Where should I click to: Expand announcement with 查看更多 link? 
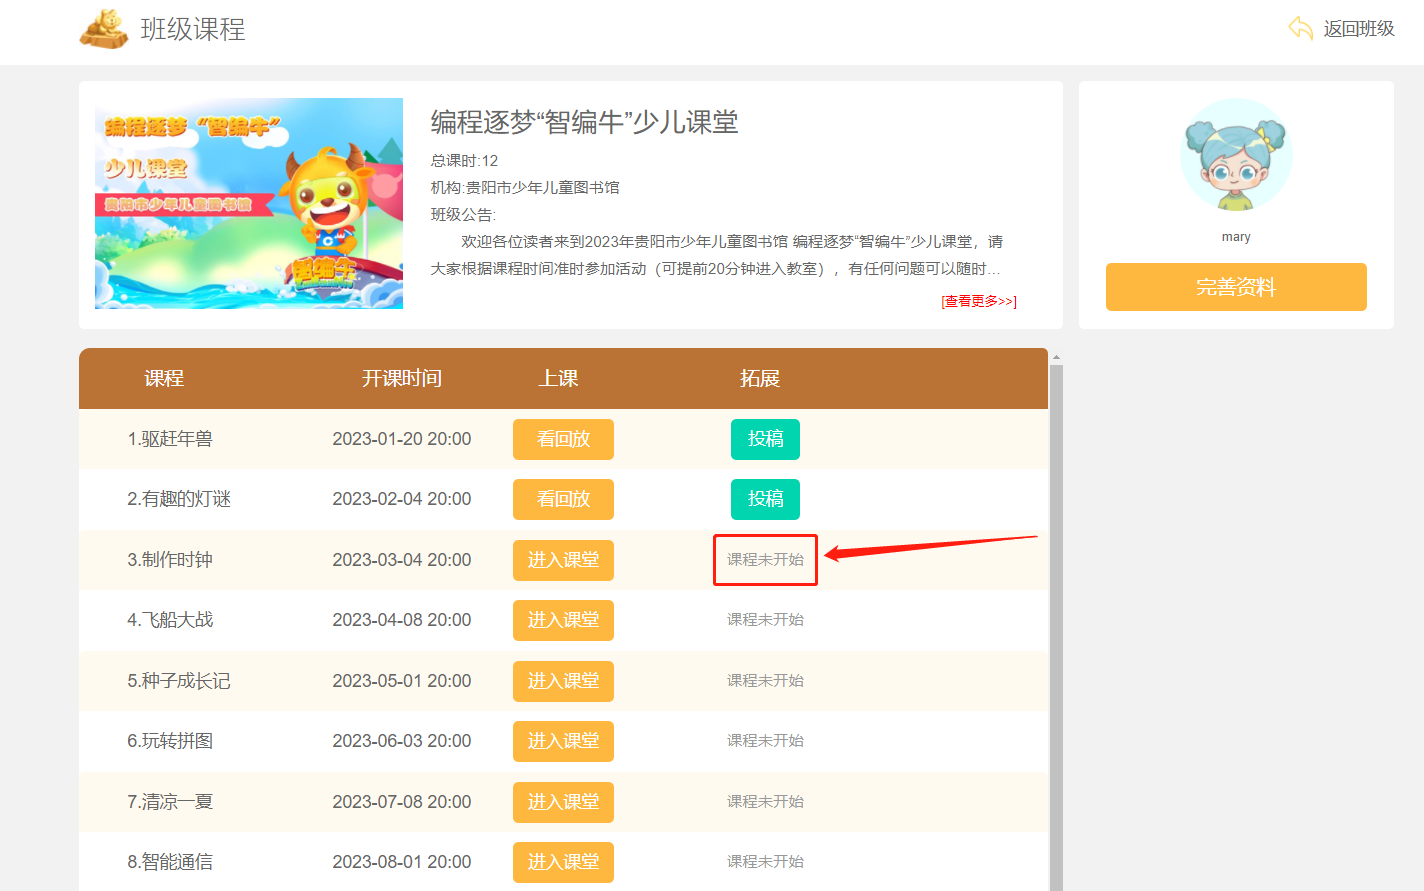[x=978, y=301]
